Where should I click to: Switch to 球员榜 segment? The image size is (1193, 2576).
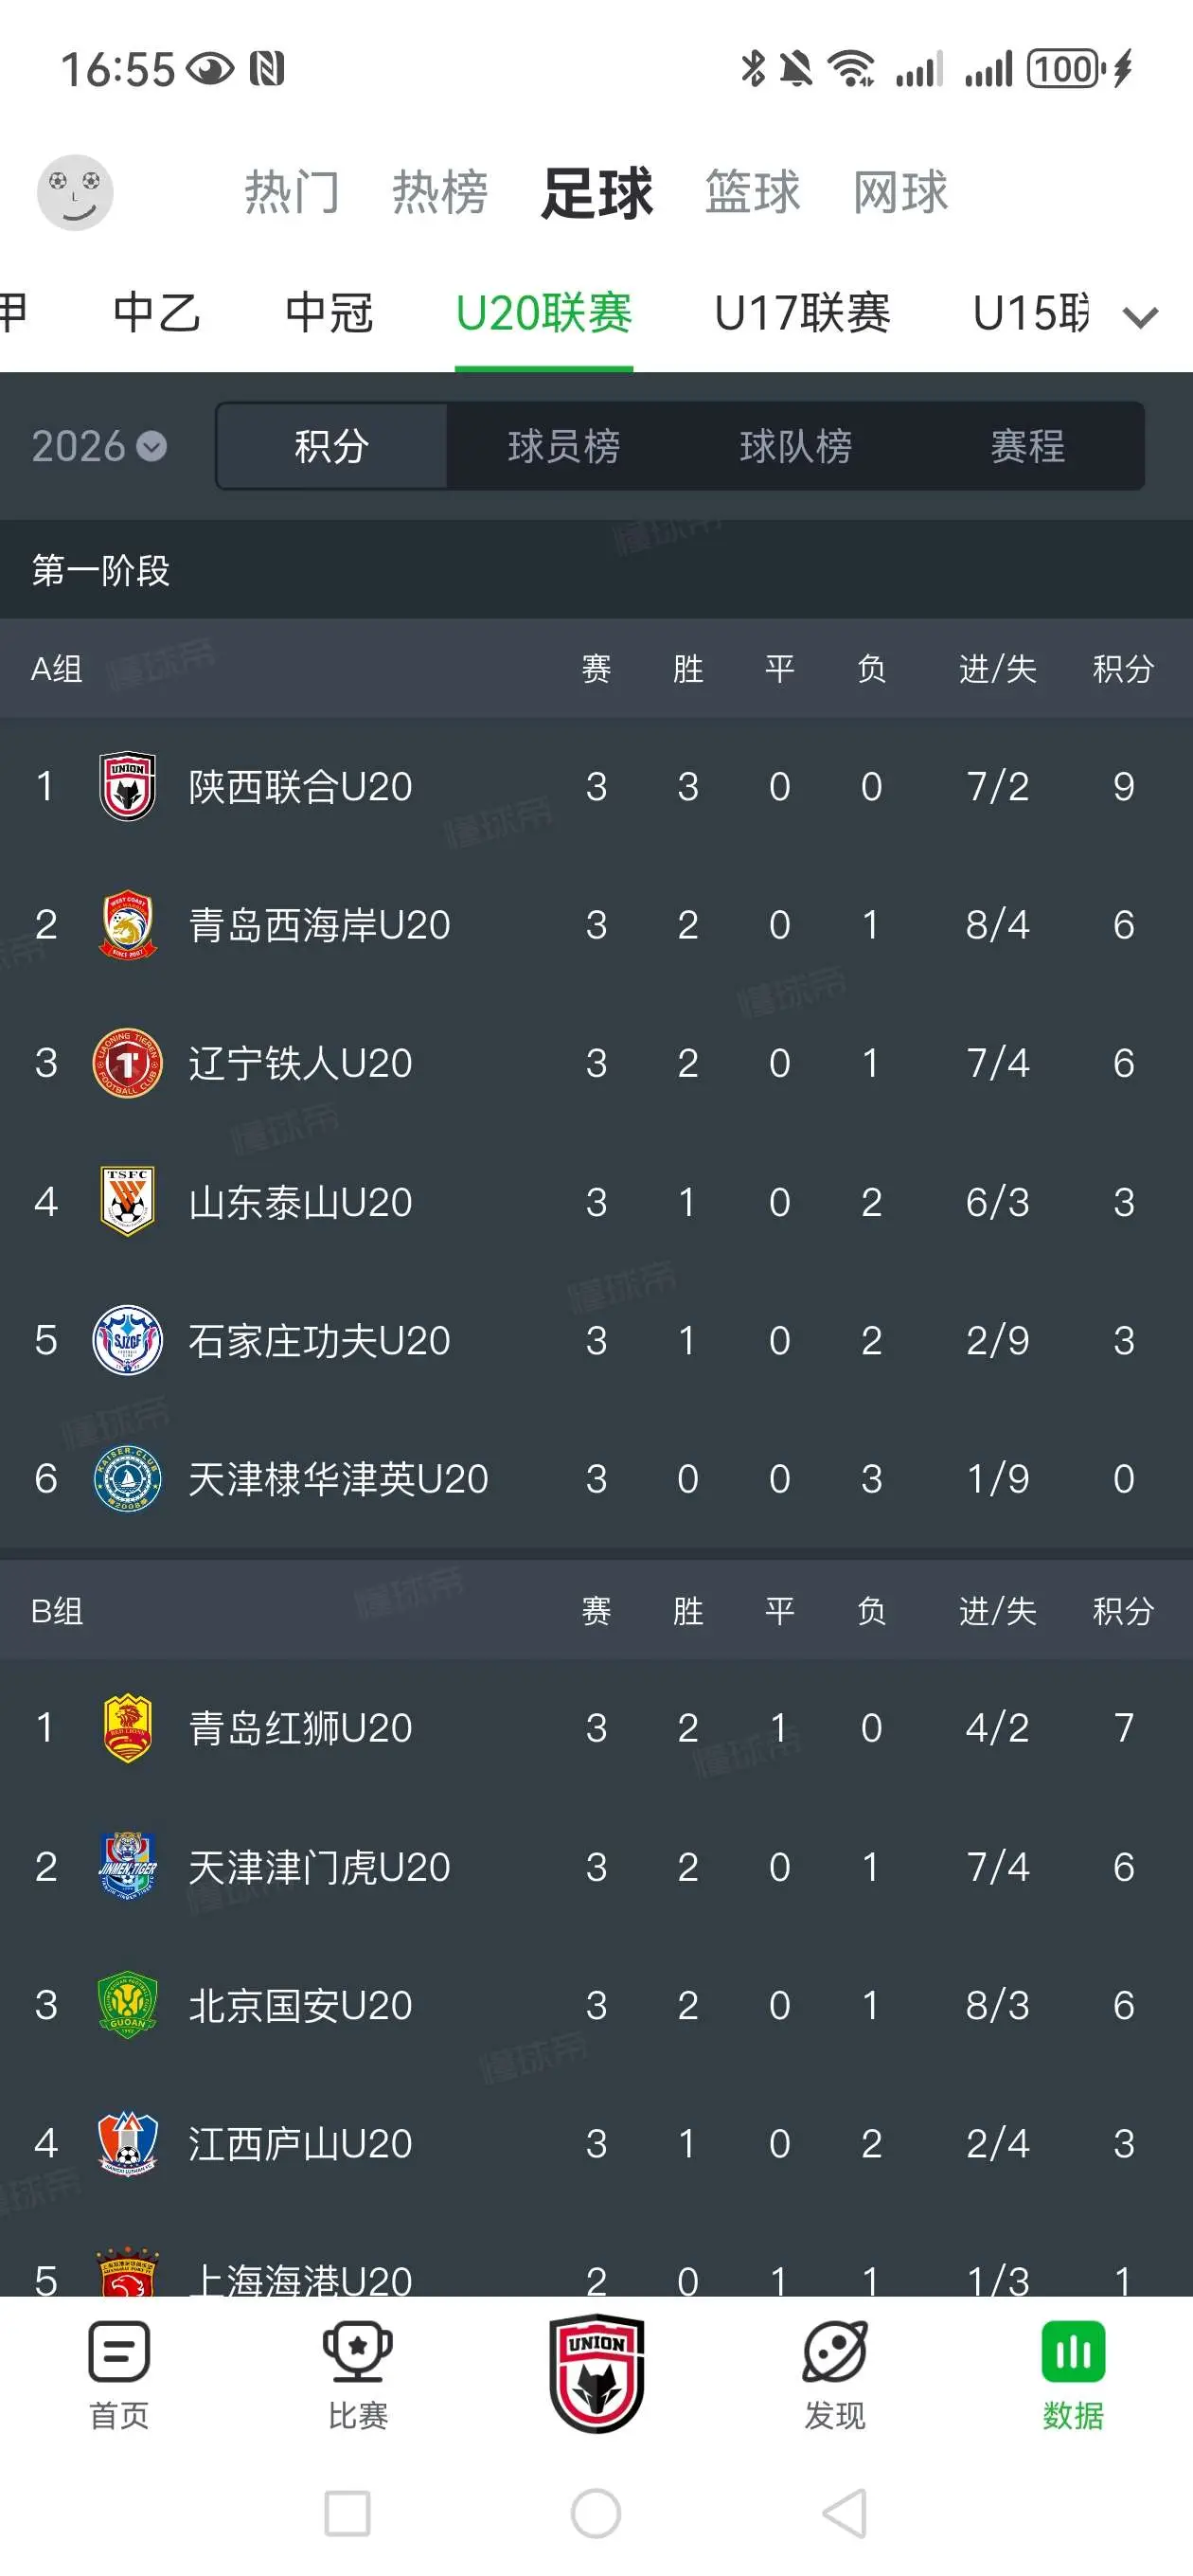point(564,446)
